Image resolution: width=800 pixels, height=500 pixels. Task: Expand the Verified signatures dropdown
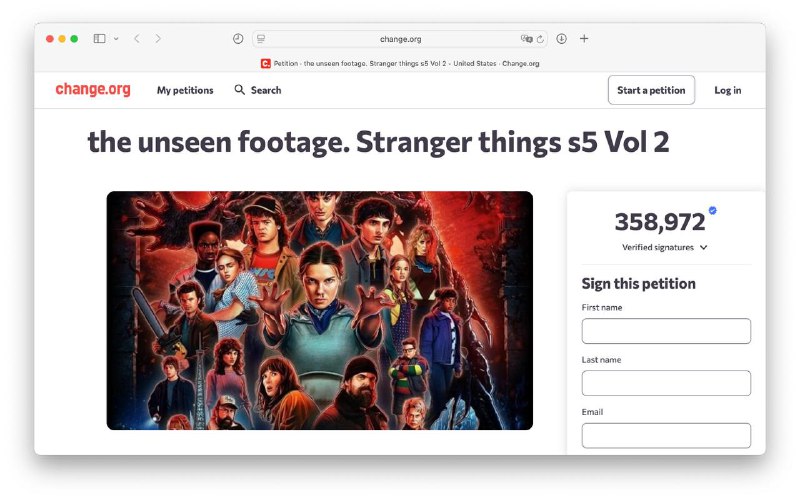pos(665,247)
